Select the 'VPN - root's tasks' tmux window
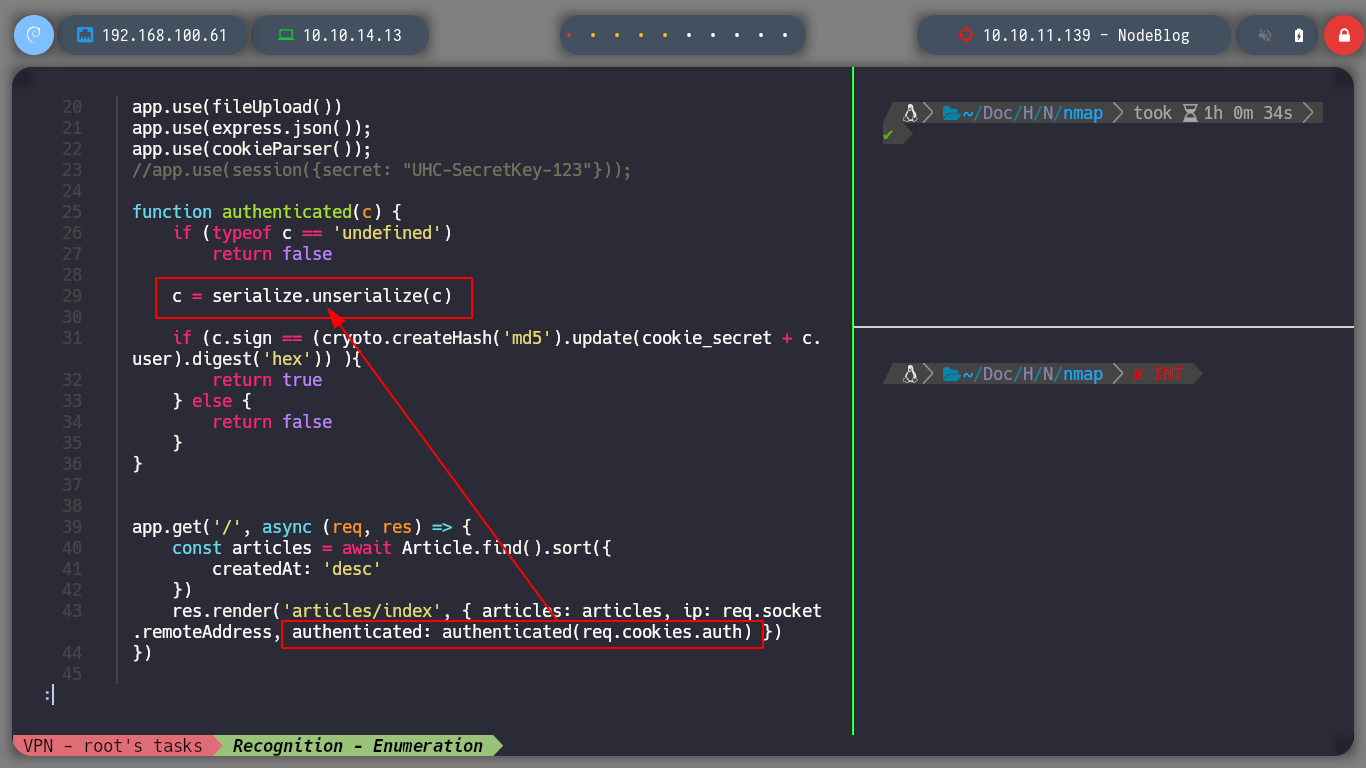1366x768 pixels. 113,746
